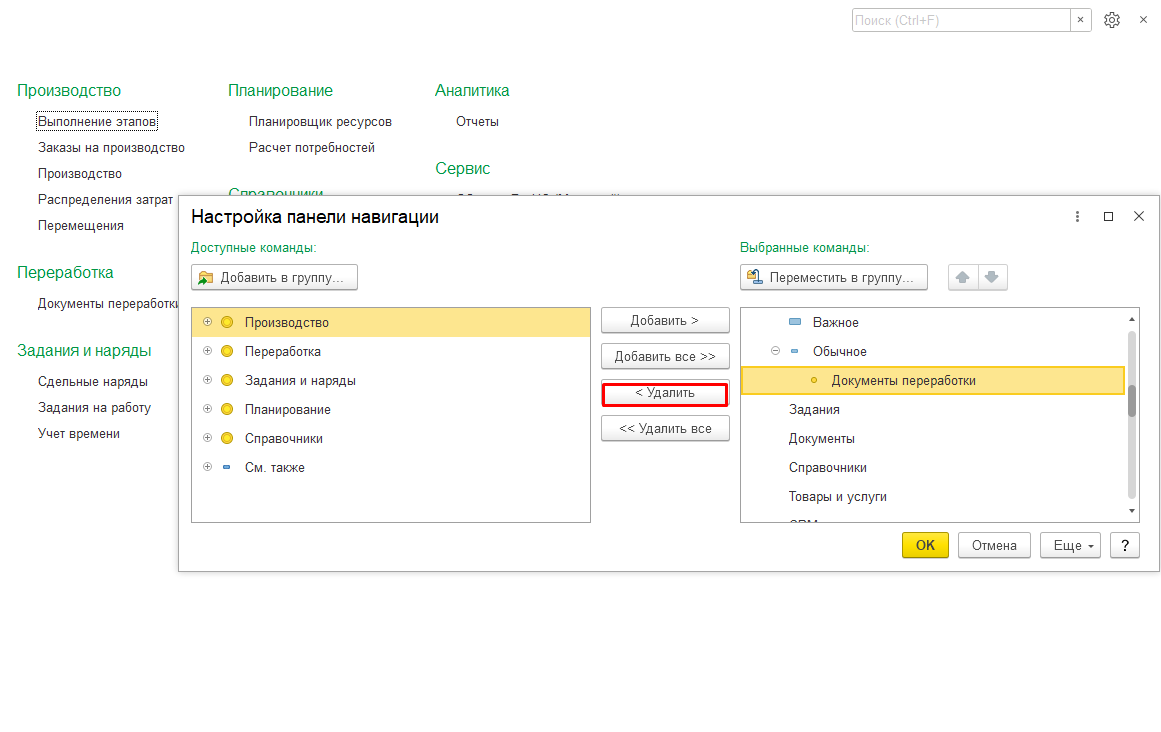Image resolution: width=1161 pixels, height=732 pixels.
Task: Expand the См. также tree node
Action: [x=207, y=467]
